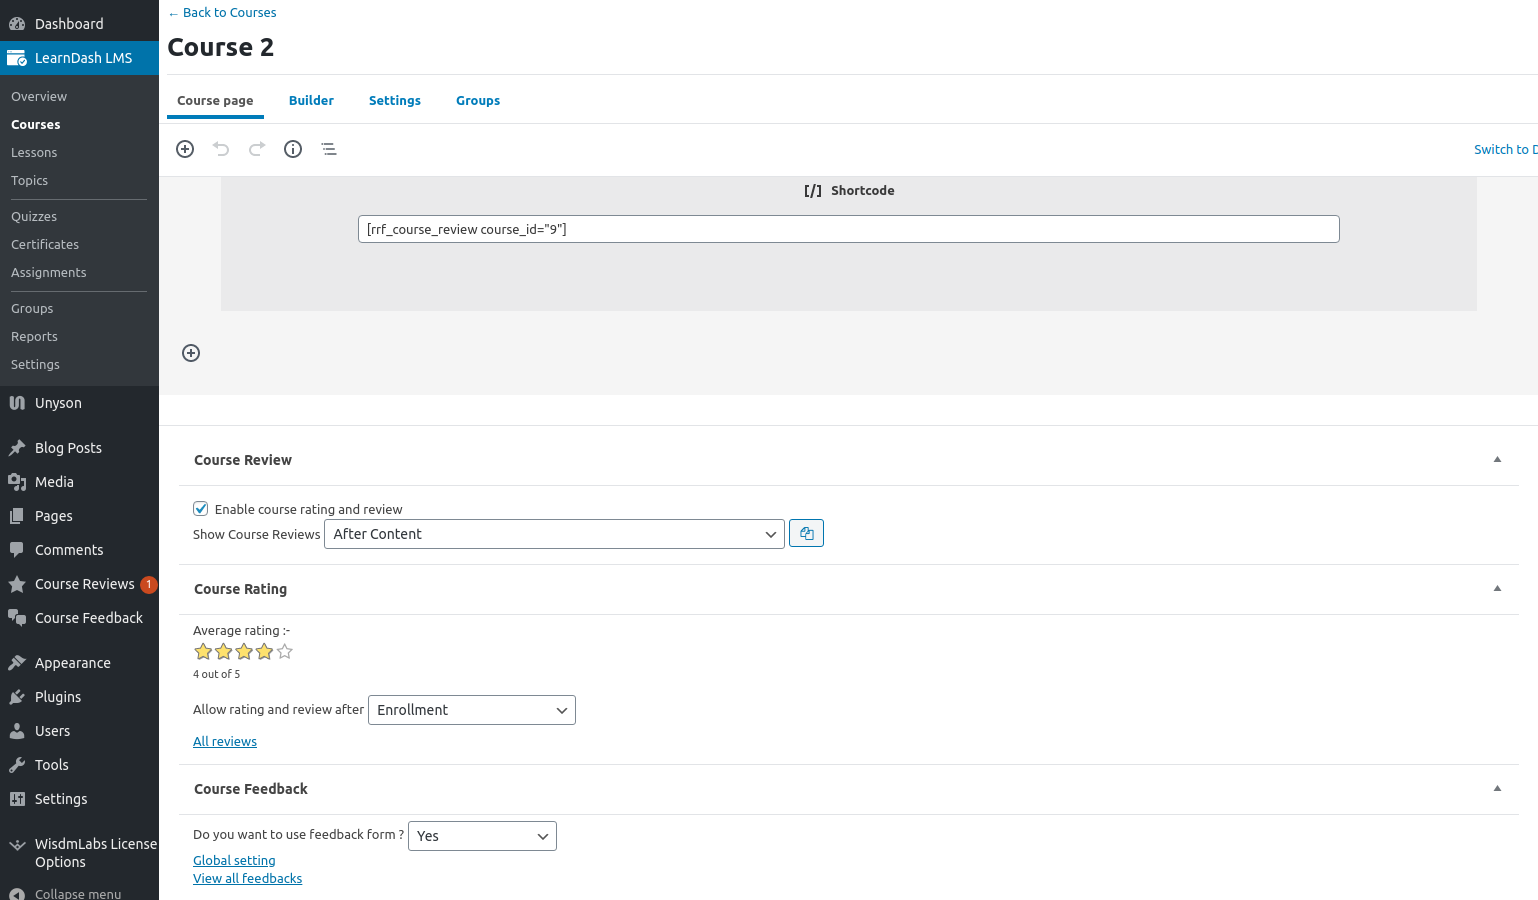This screenshot has width=1538, height=900.
Task: Add a block below the Shortcode block
Action: [x=191, y=353]
